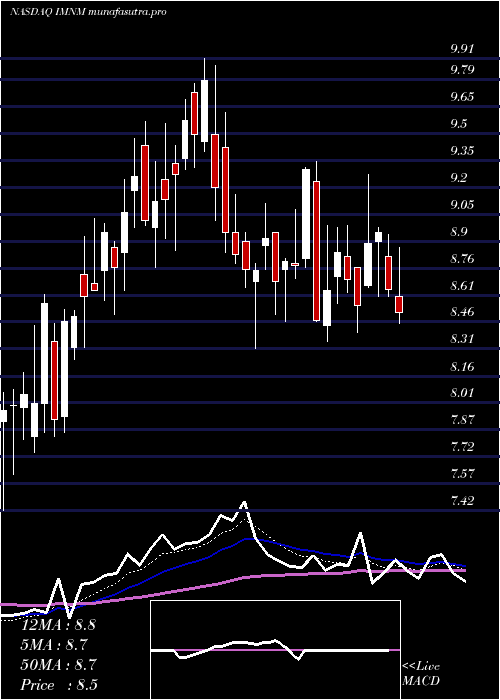Screen dimensions: 500x700
Task: Click the 50MA : 8.7 legend entry
Action: [59, 665]
